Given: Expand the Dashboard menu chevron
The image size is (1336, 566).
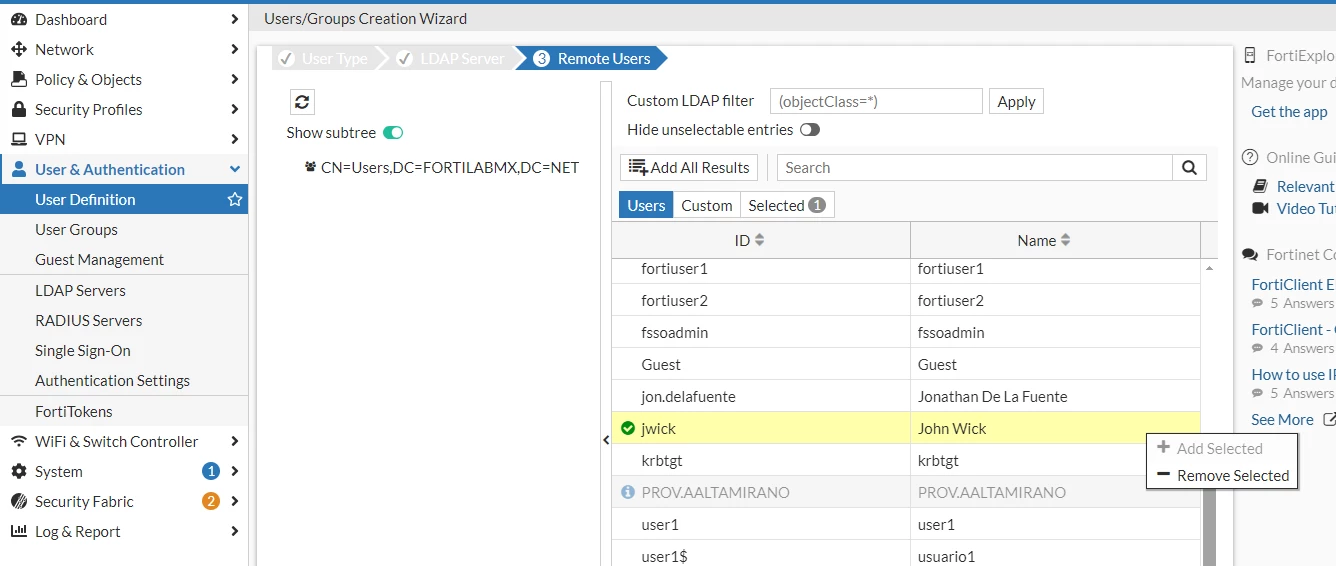Looking at the screenshot, I should pyautogui.click(x=234, y=19).
